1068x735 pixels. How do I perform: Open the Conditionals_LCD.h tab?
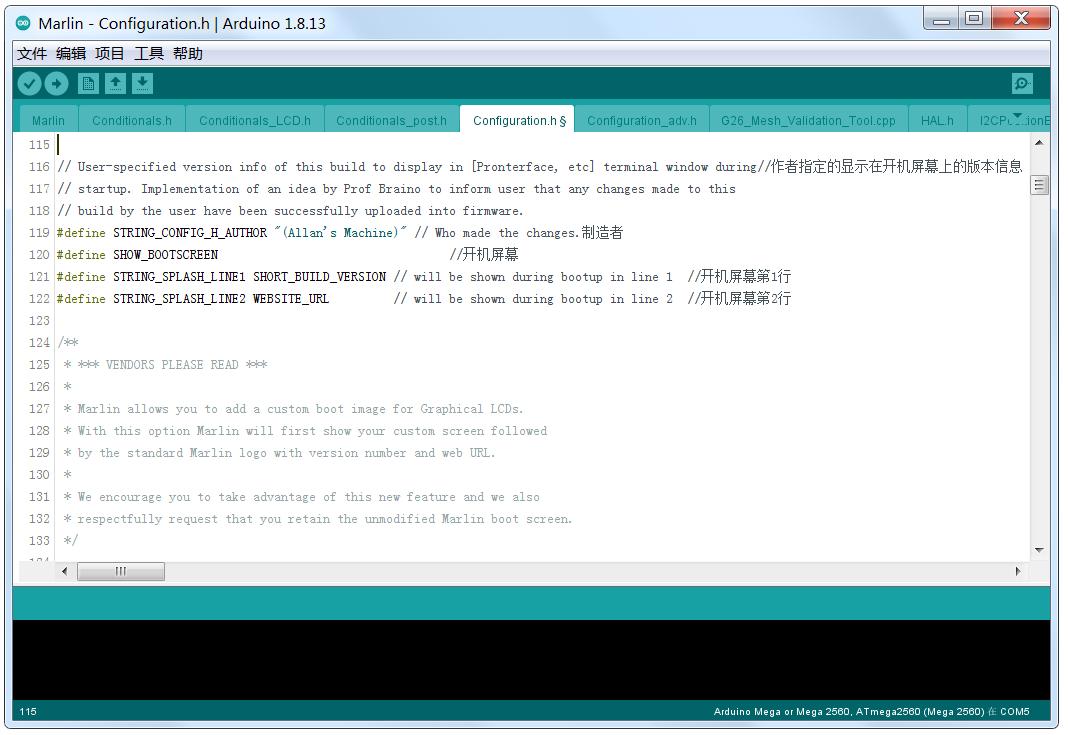pyautogui.click(x=255, y=118)
